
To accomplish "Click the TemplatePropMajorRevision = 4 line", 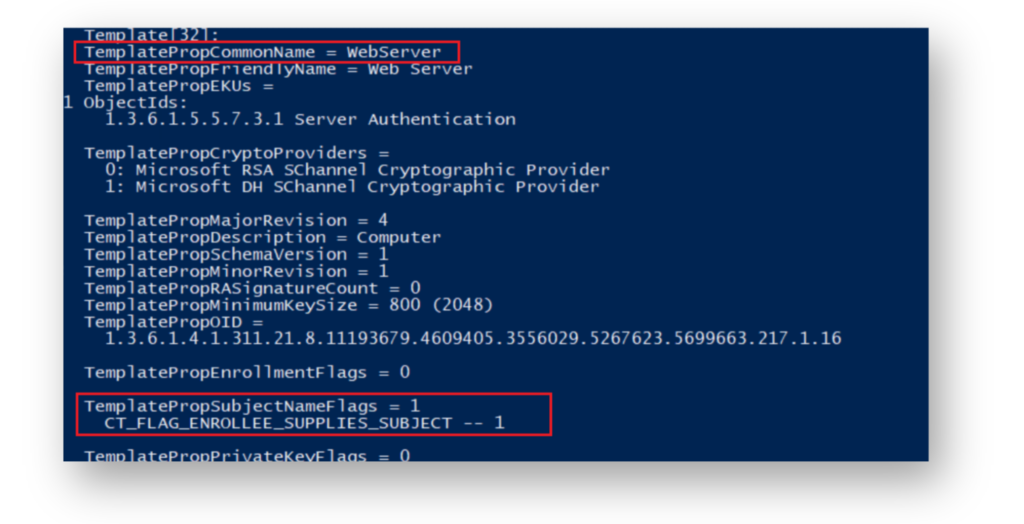I will 236,221.
